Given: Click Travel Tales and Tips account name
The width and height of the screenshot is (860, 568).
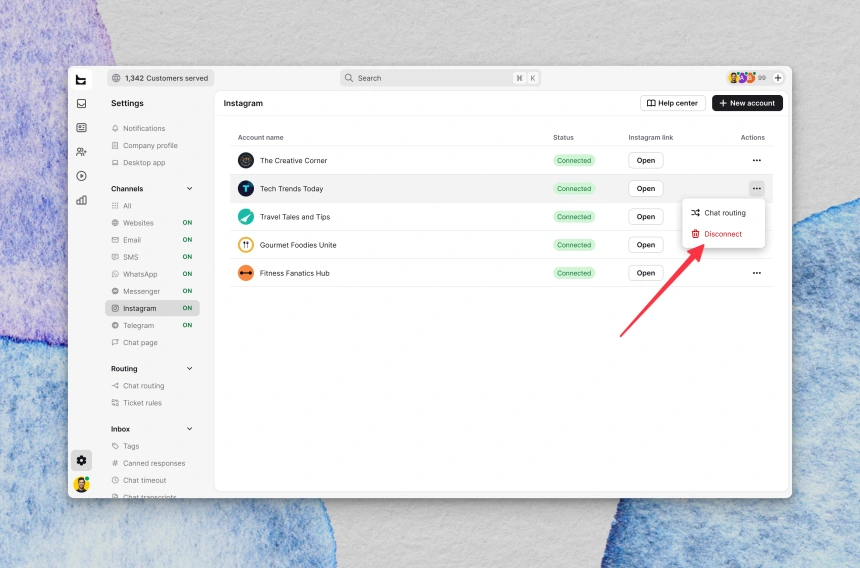Looking at the screenshot, I should (295, 217).
